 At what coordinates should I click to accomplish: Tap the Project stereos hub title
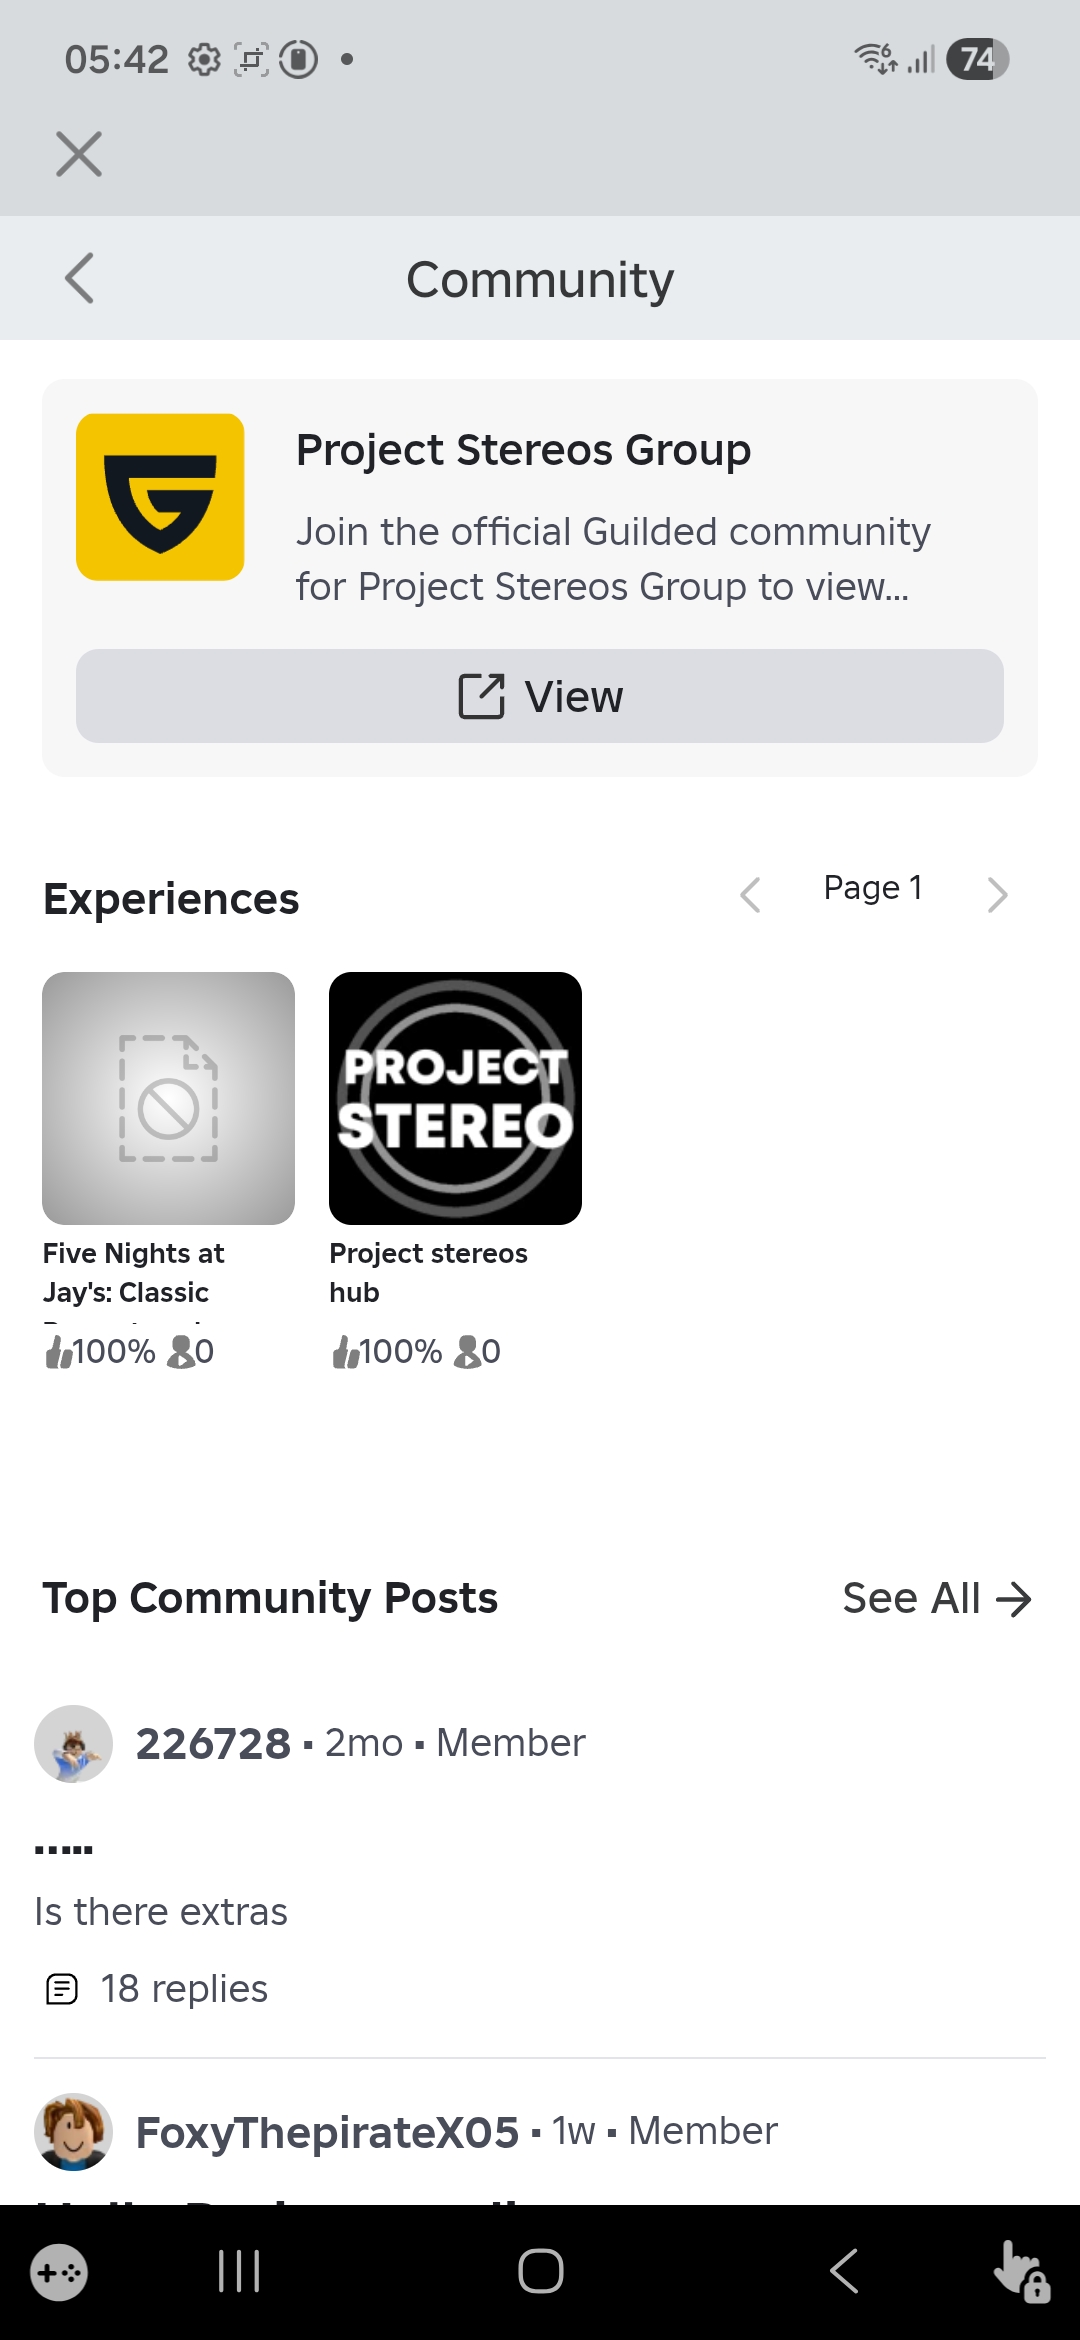coord(428,1272)
